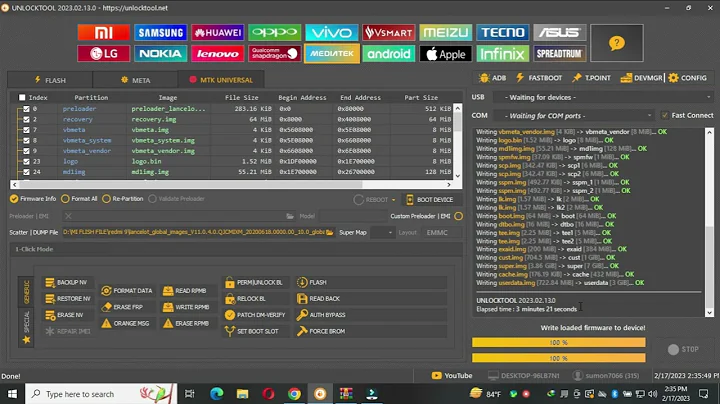Select the Nokia brand logo
The width and height of the screenshot is (720, 404).
click(x=161, y=54)
